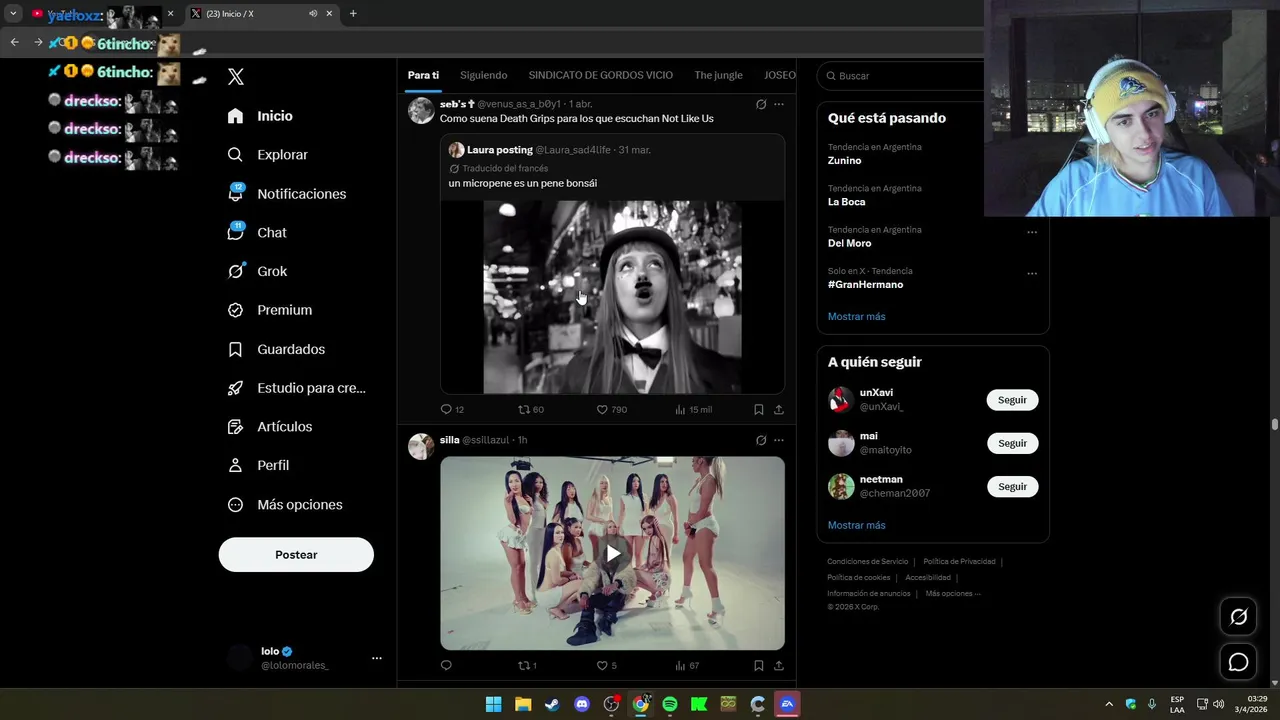
Task: Bookmark the seb's Death Grips post
Action: [x=759, y=409]
